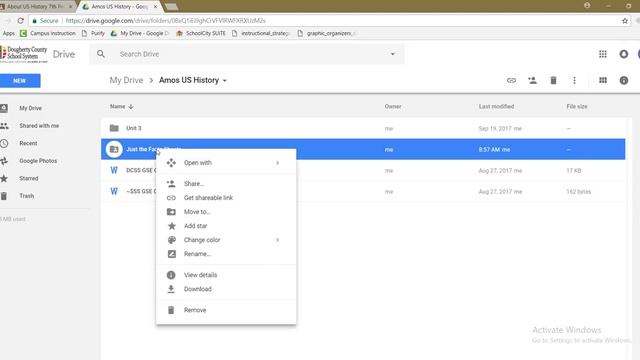Expand Amos US History folder dropdown

pos(224,81)
